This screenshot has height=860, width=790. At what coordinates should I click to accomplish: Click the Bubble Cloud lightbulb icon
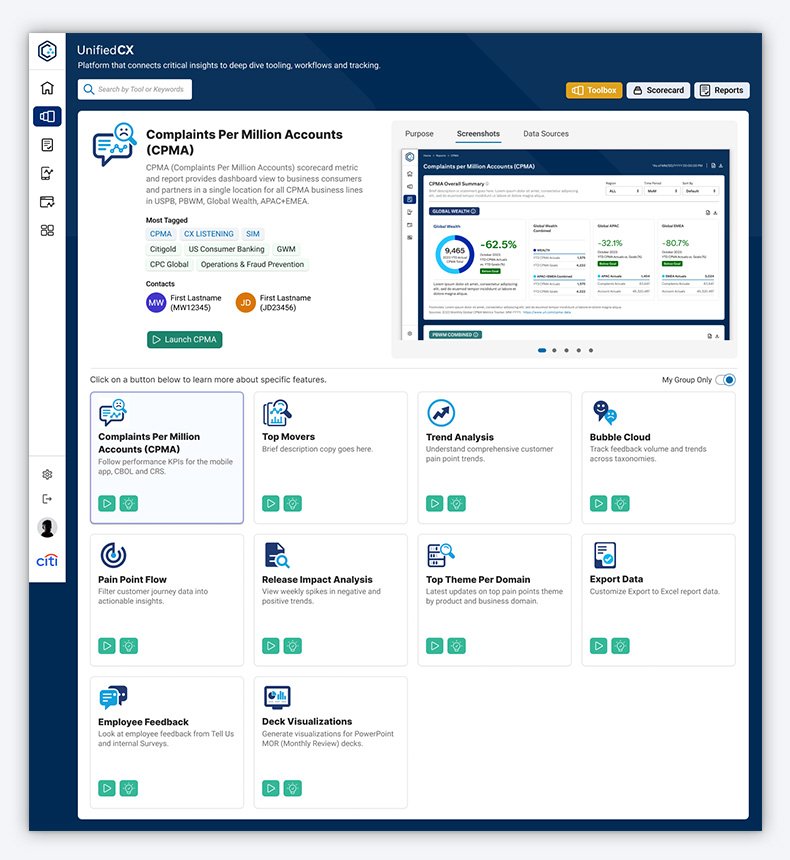(620, 503)
